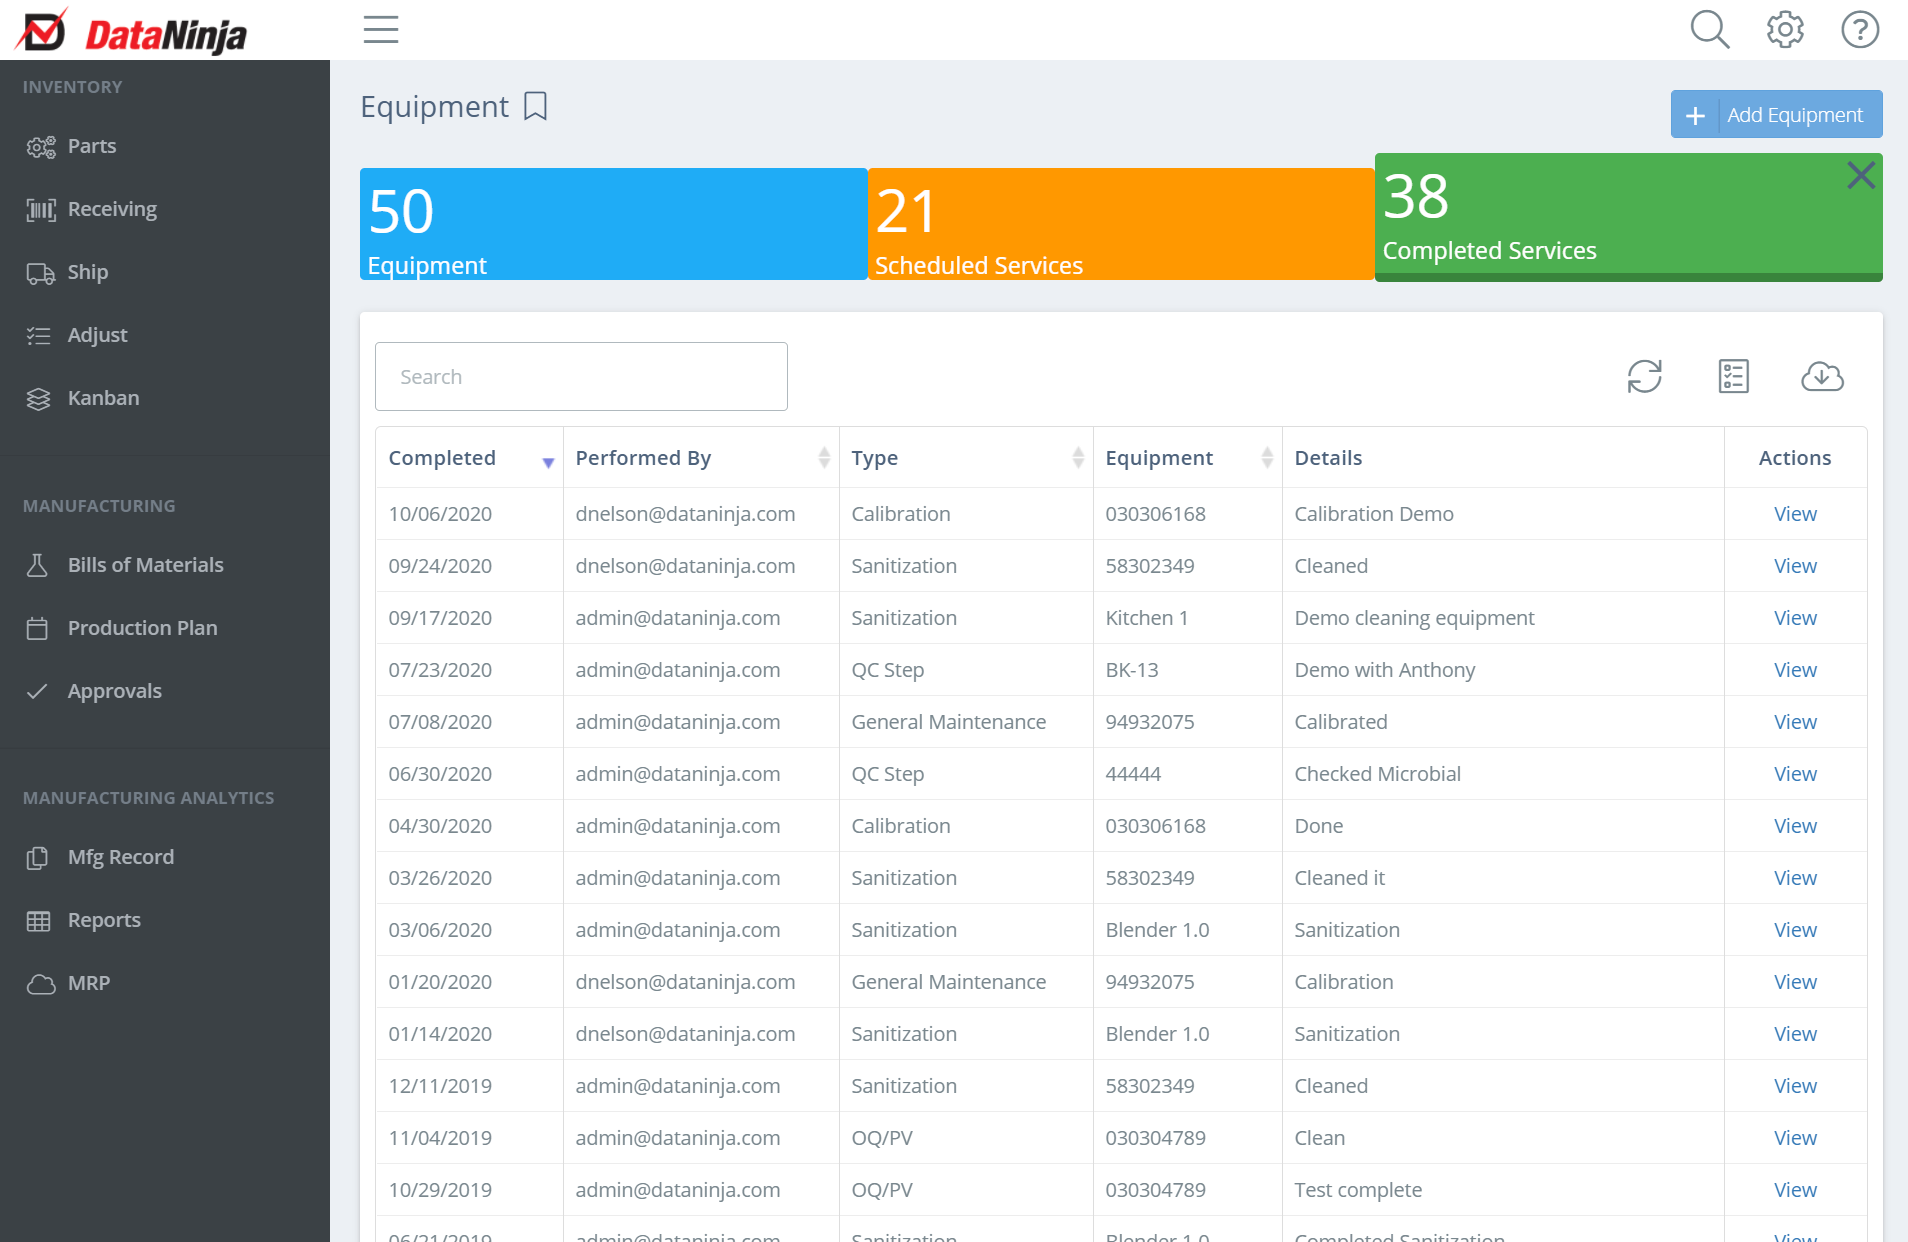
Task: View the 10/29/2019 Test complete record
Action: 1795,1190
